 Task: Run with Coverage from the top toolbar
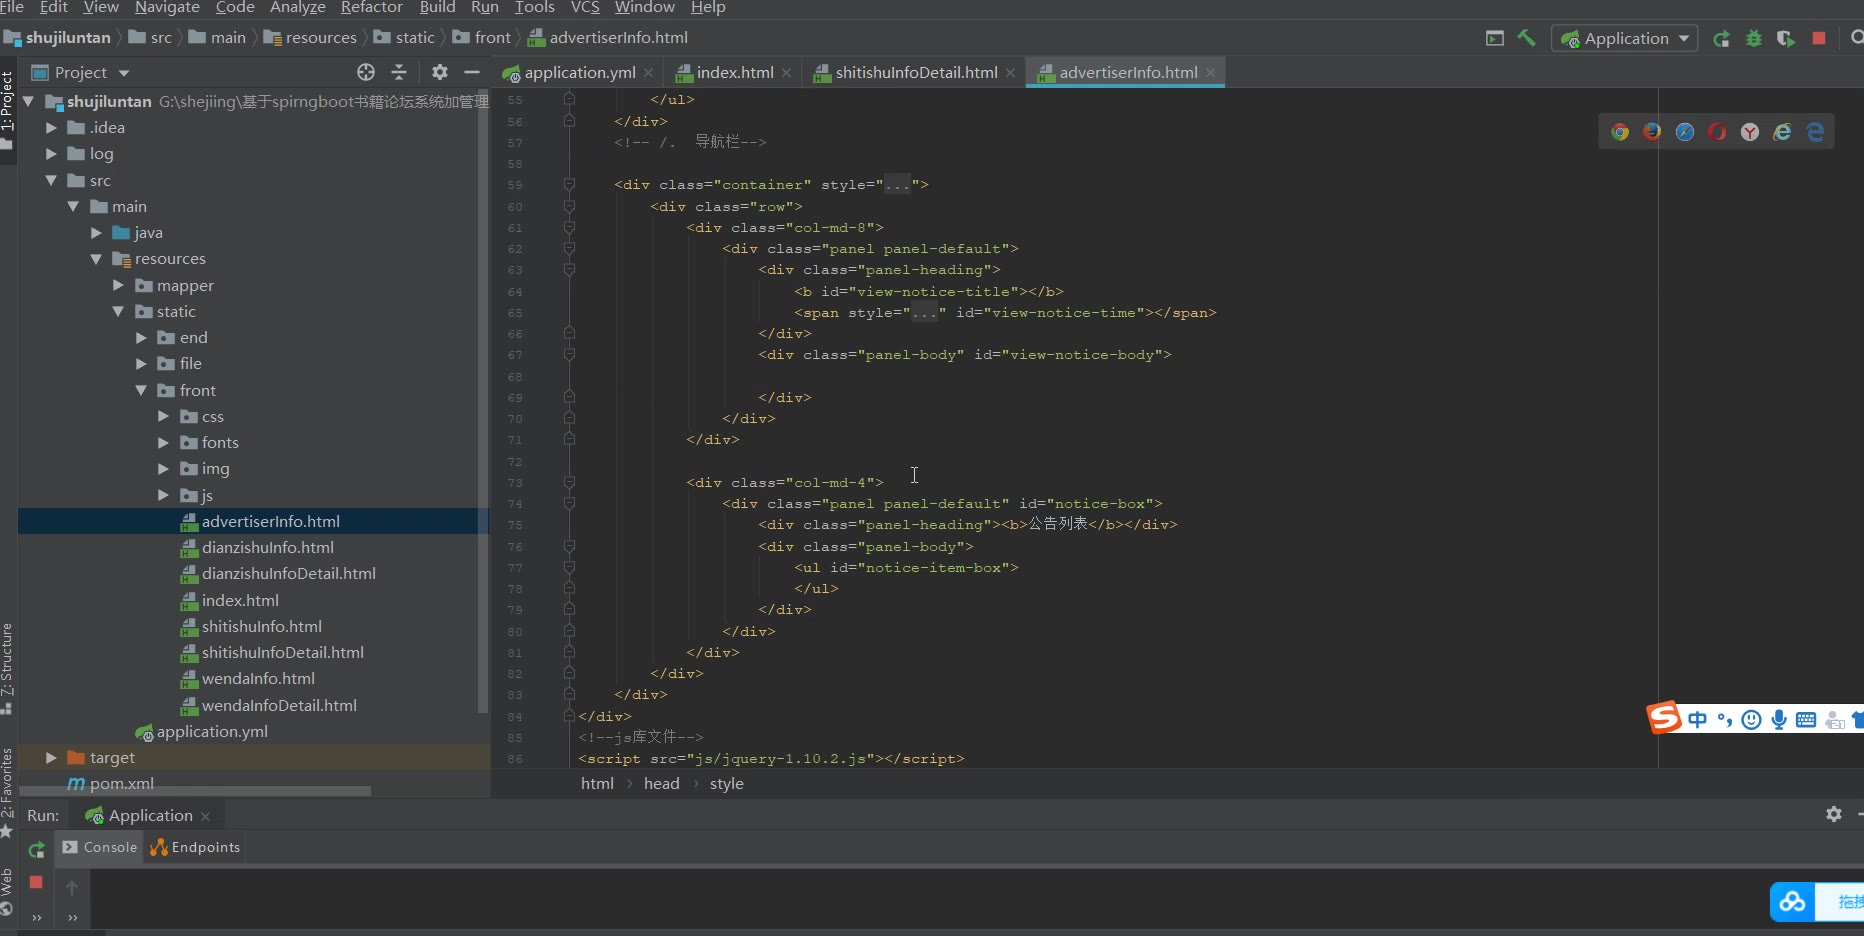click(x=1785, y=38)
